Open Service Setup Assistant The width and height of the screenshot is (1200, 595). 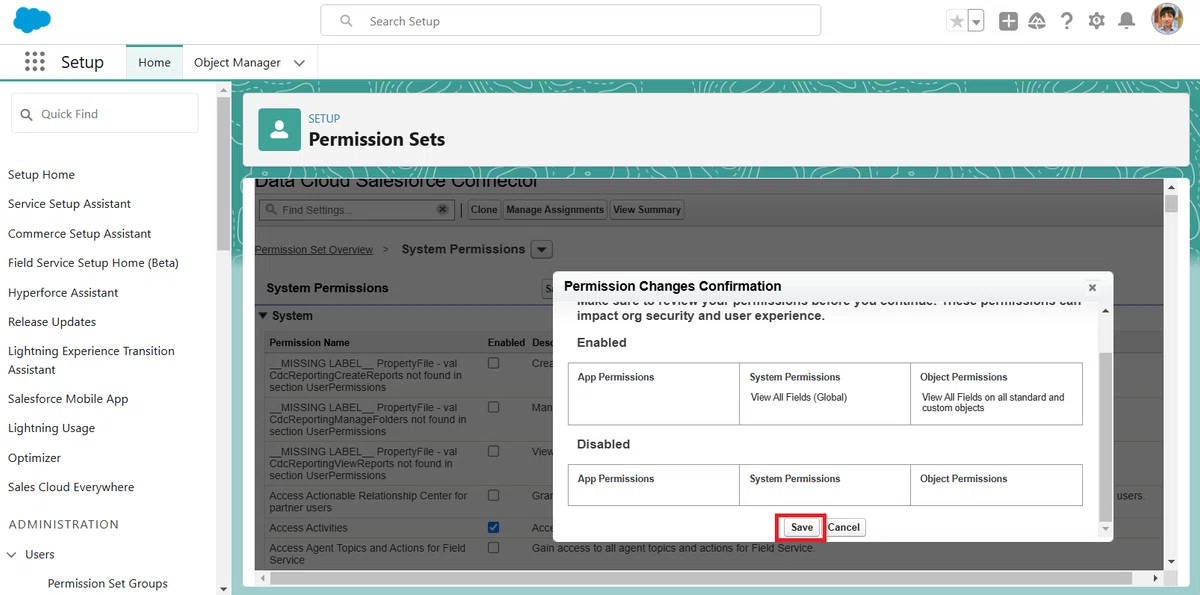pos(69,204)
